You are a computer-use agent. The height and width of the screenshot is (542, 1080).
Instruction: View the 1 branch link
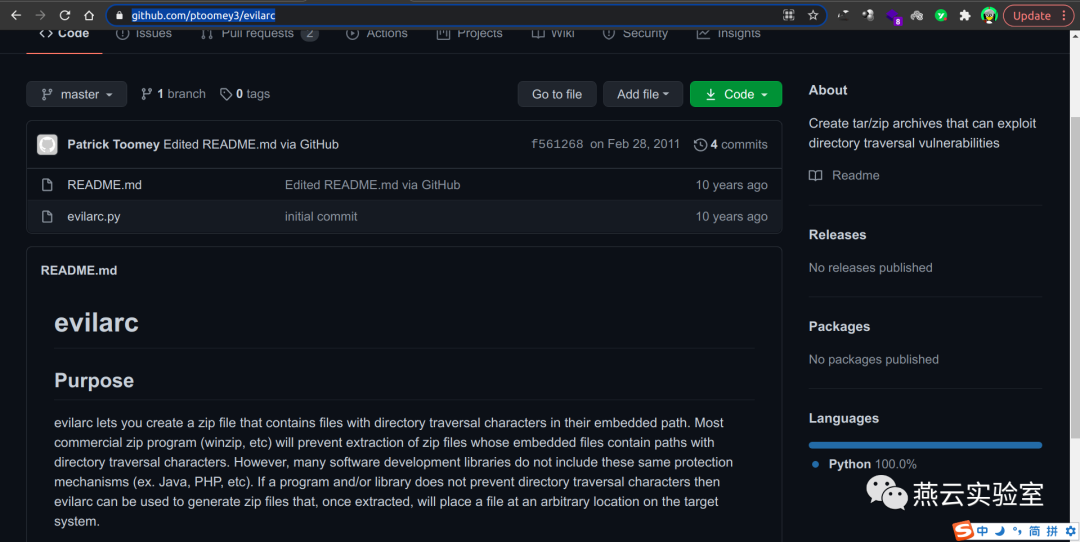click(x=173, y=94)
